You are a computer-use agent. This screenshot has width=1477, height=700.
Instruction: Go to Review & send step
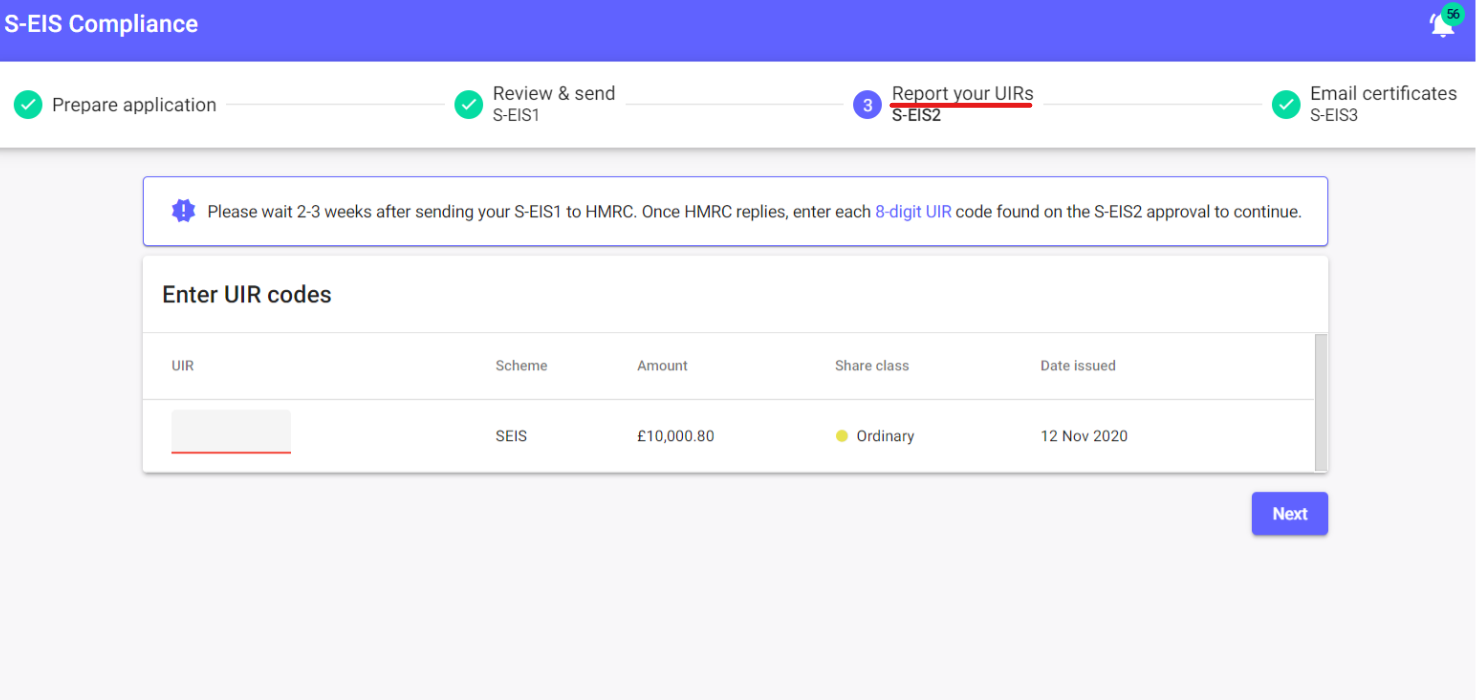554,93
